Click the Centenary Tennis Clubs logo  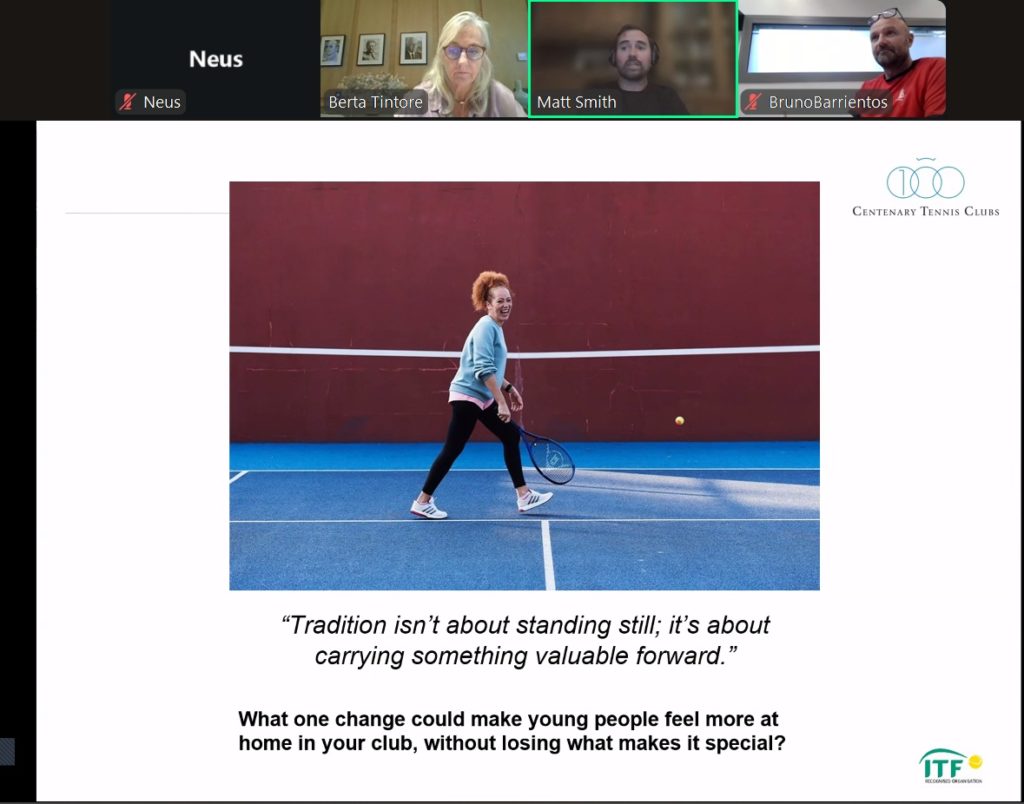925,188
